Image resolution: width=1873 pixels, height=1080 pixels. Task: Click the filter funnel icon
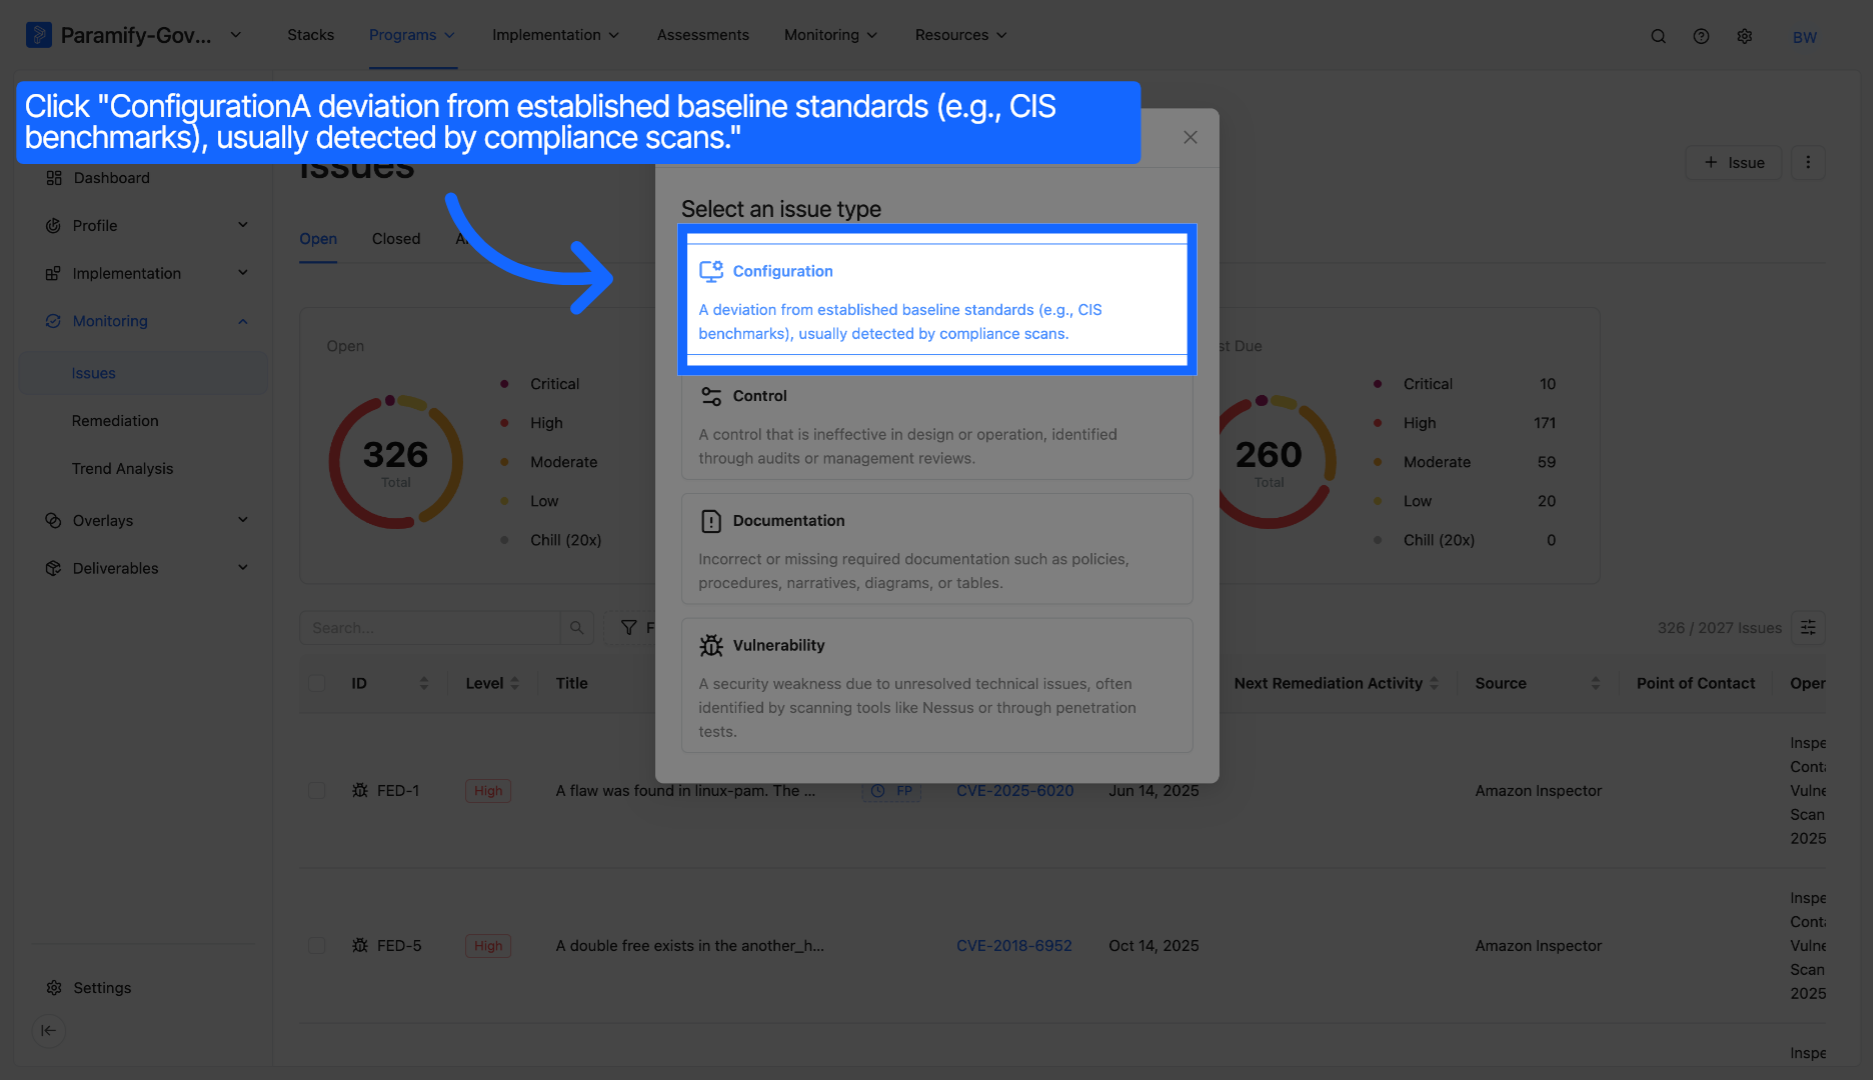click(x=629, y=628)
